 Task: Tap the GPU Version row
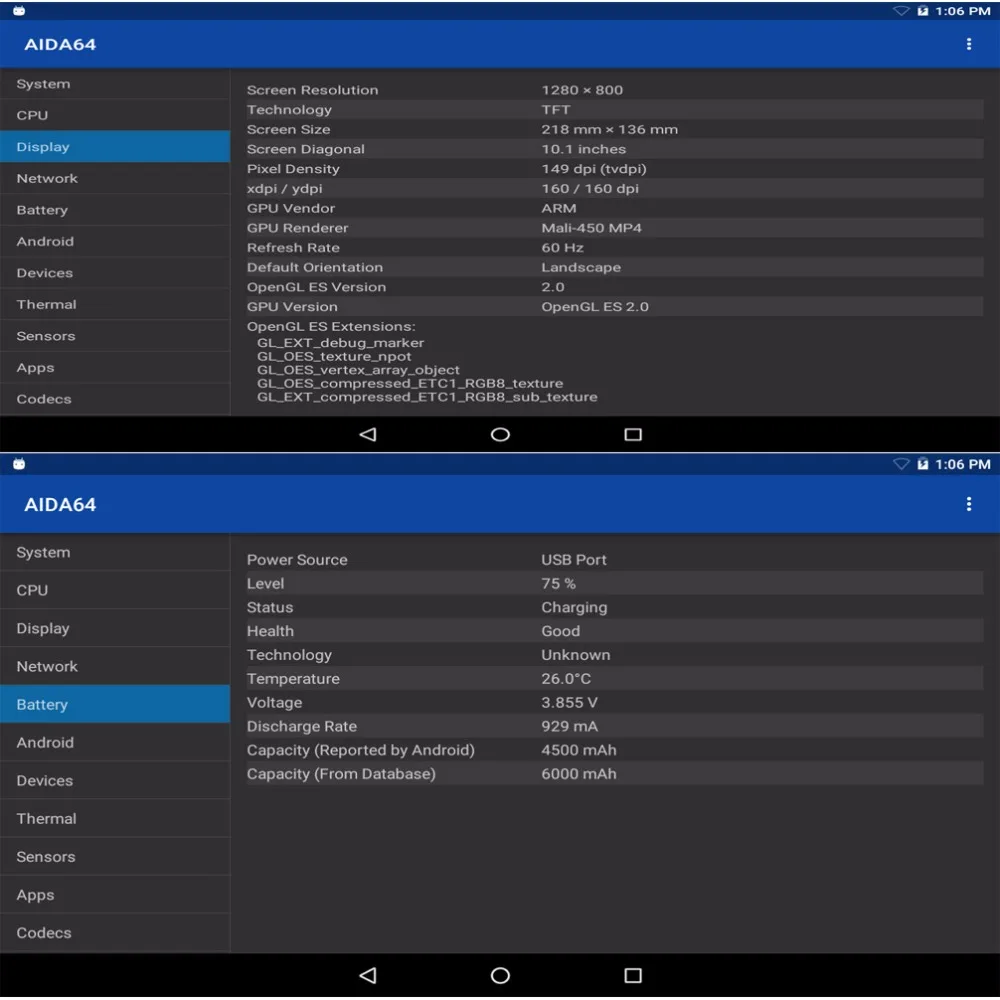[615, 307]
